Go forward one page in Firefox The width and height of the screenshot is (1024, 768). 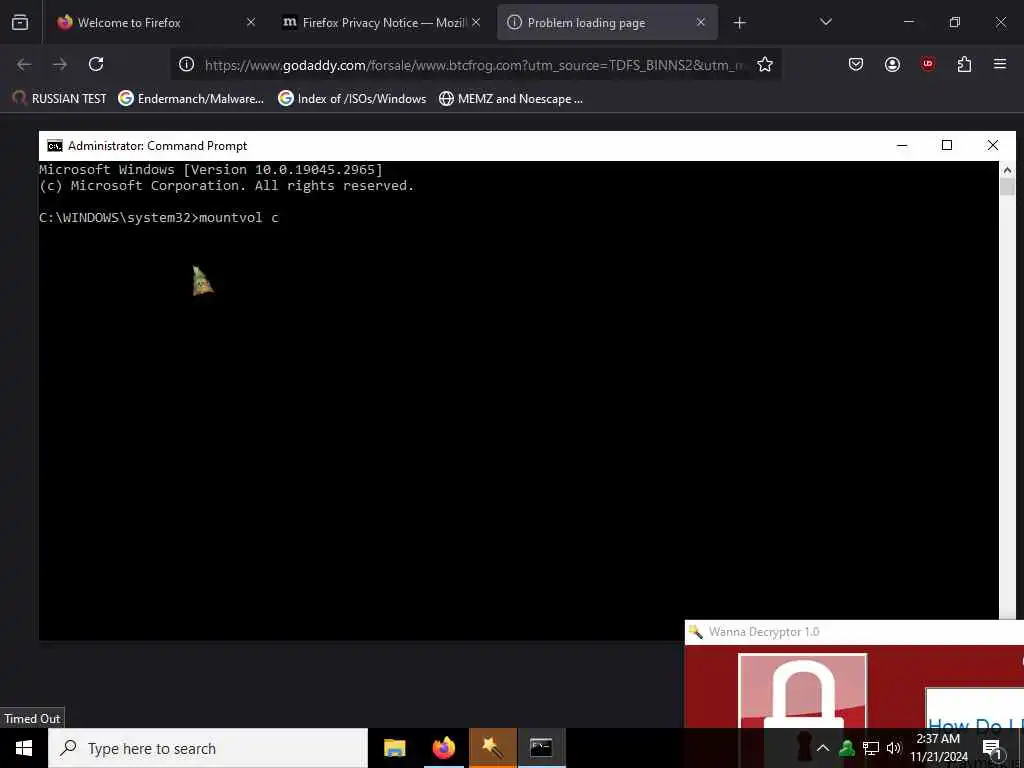point(60,64)
